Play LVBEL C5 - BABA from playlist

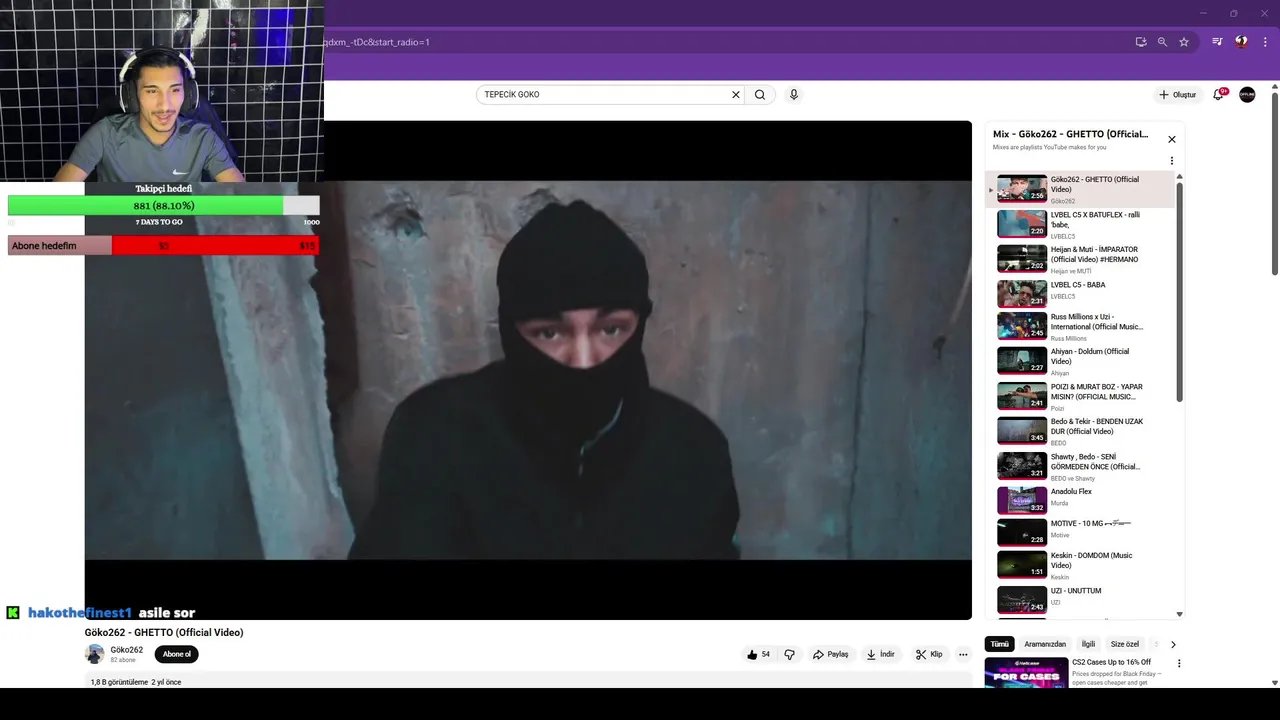point(1080,294)
